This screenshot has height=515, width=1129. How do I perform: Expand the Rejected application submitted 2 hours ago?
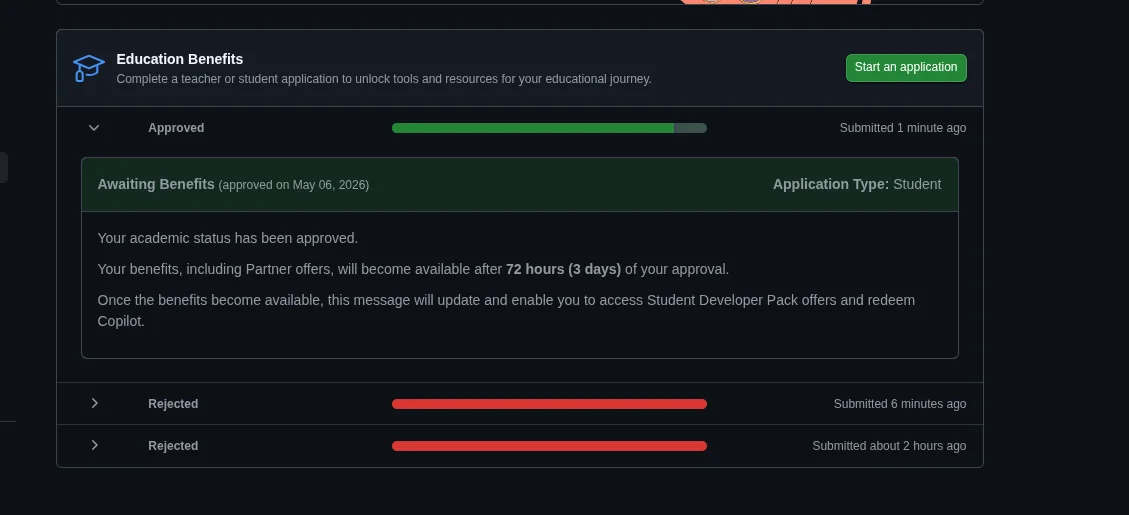[94, 445]
